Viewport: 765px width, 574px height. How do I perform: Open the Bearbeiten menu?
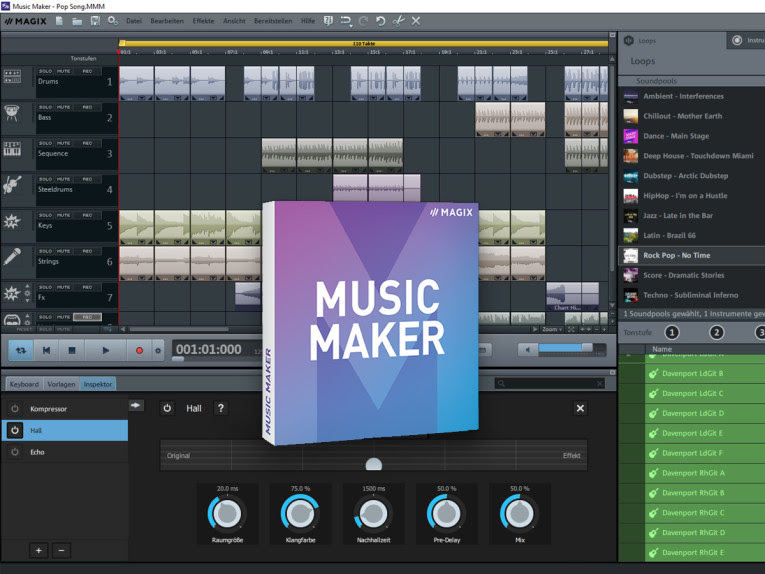point(167,21)
